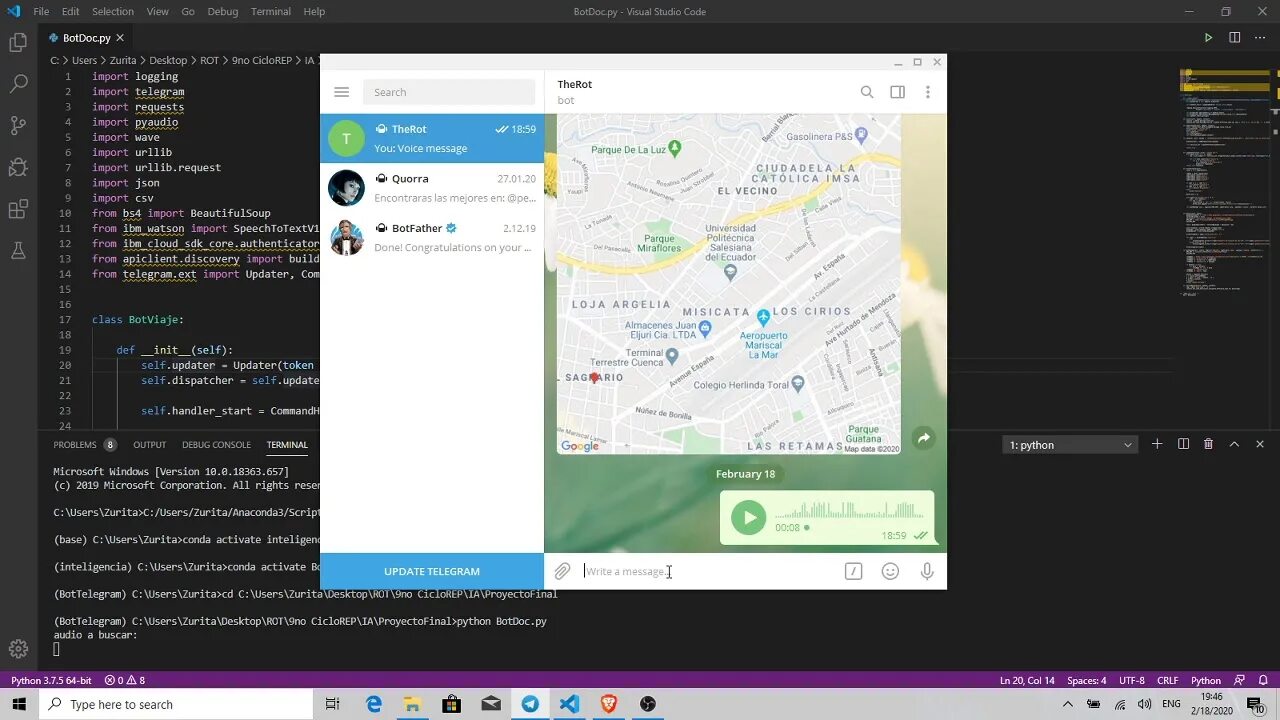Open the VS Code Explorer view
The width and height of the screenshot is (1280, 720).
coord(18,43)
